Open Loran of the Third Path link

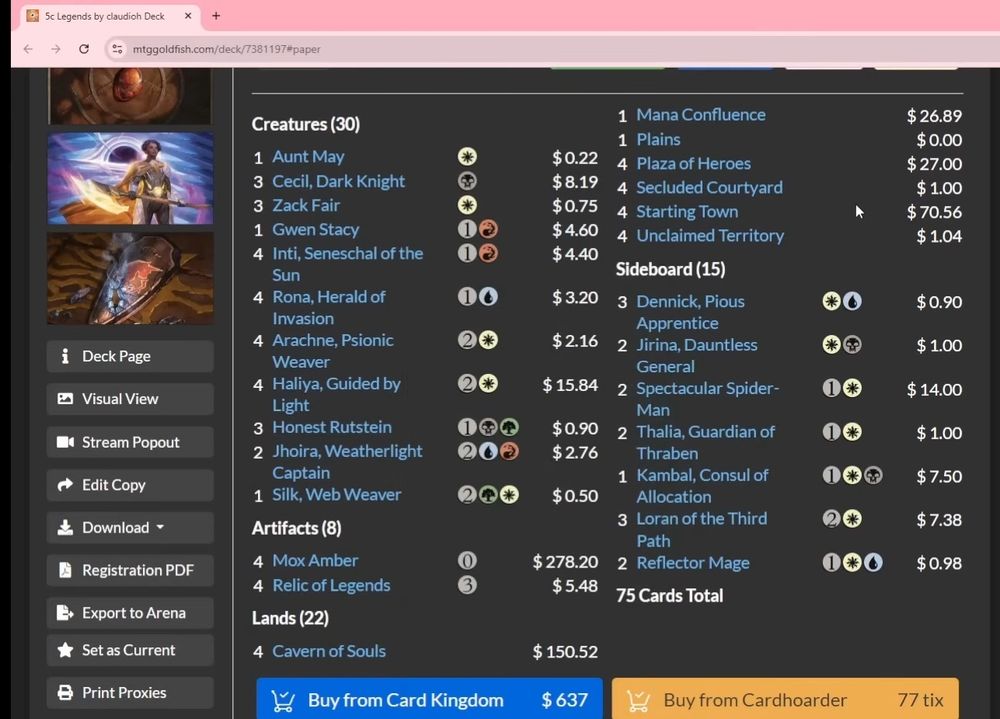(702, 530)
